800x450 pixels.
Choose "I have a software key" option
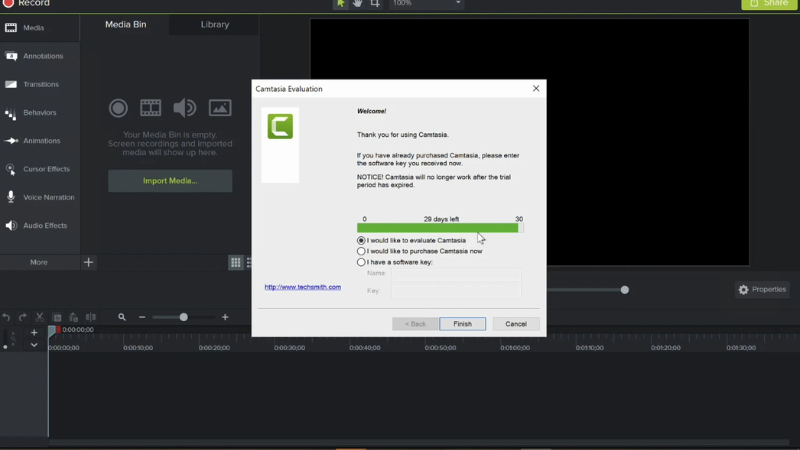pos(362,263)
